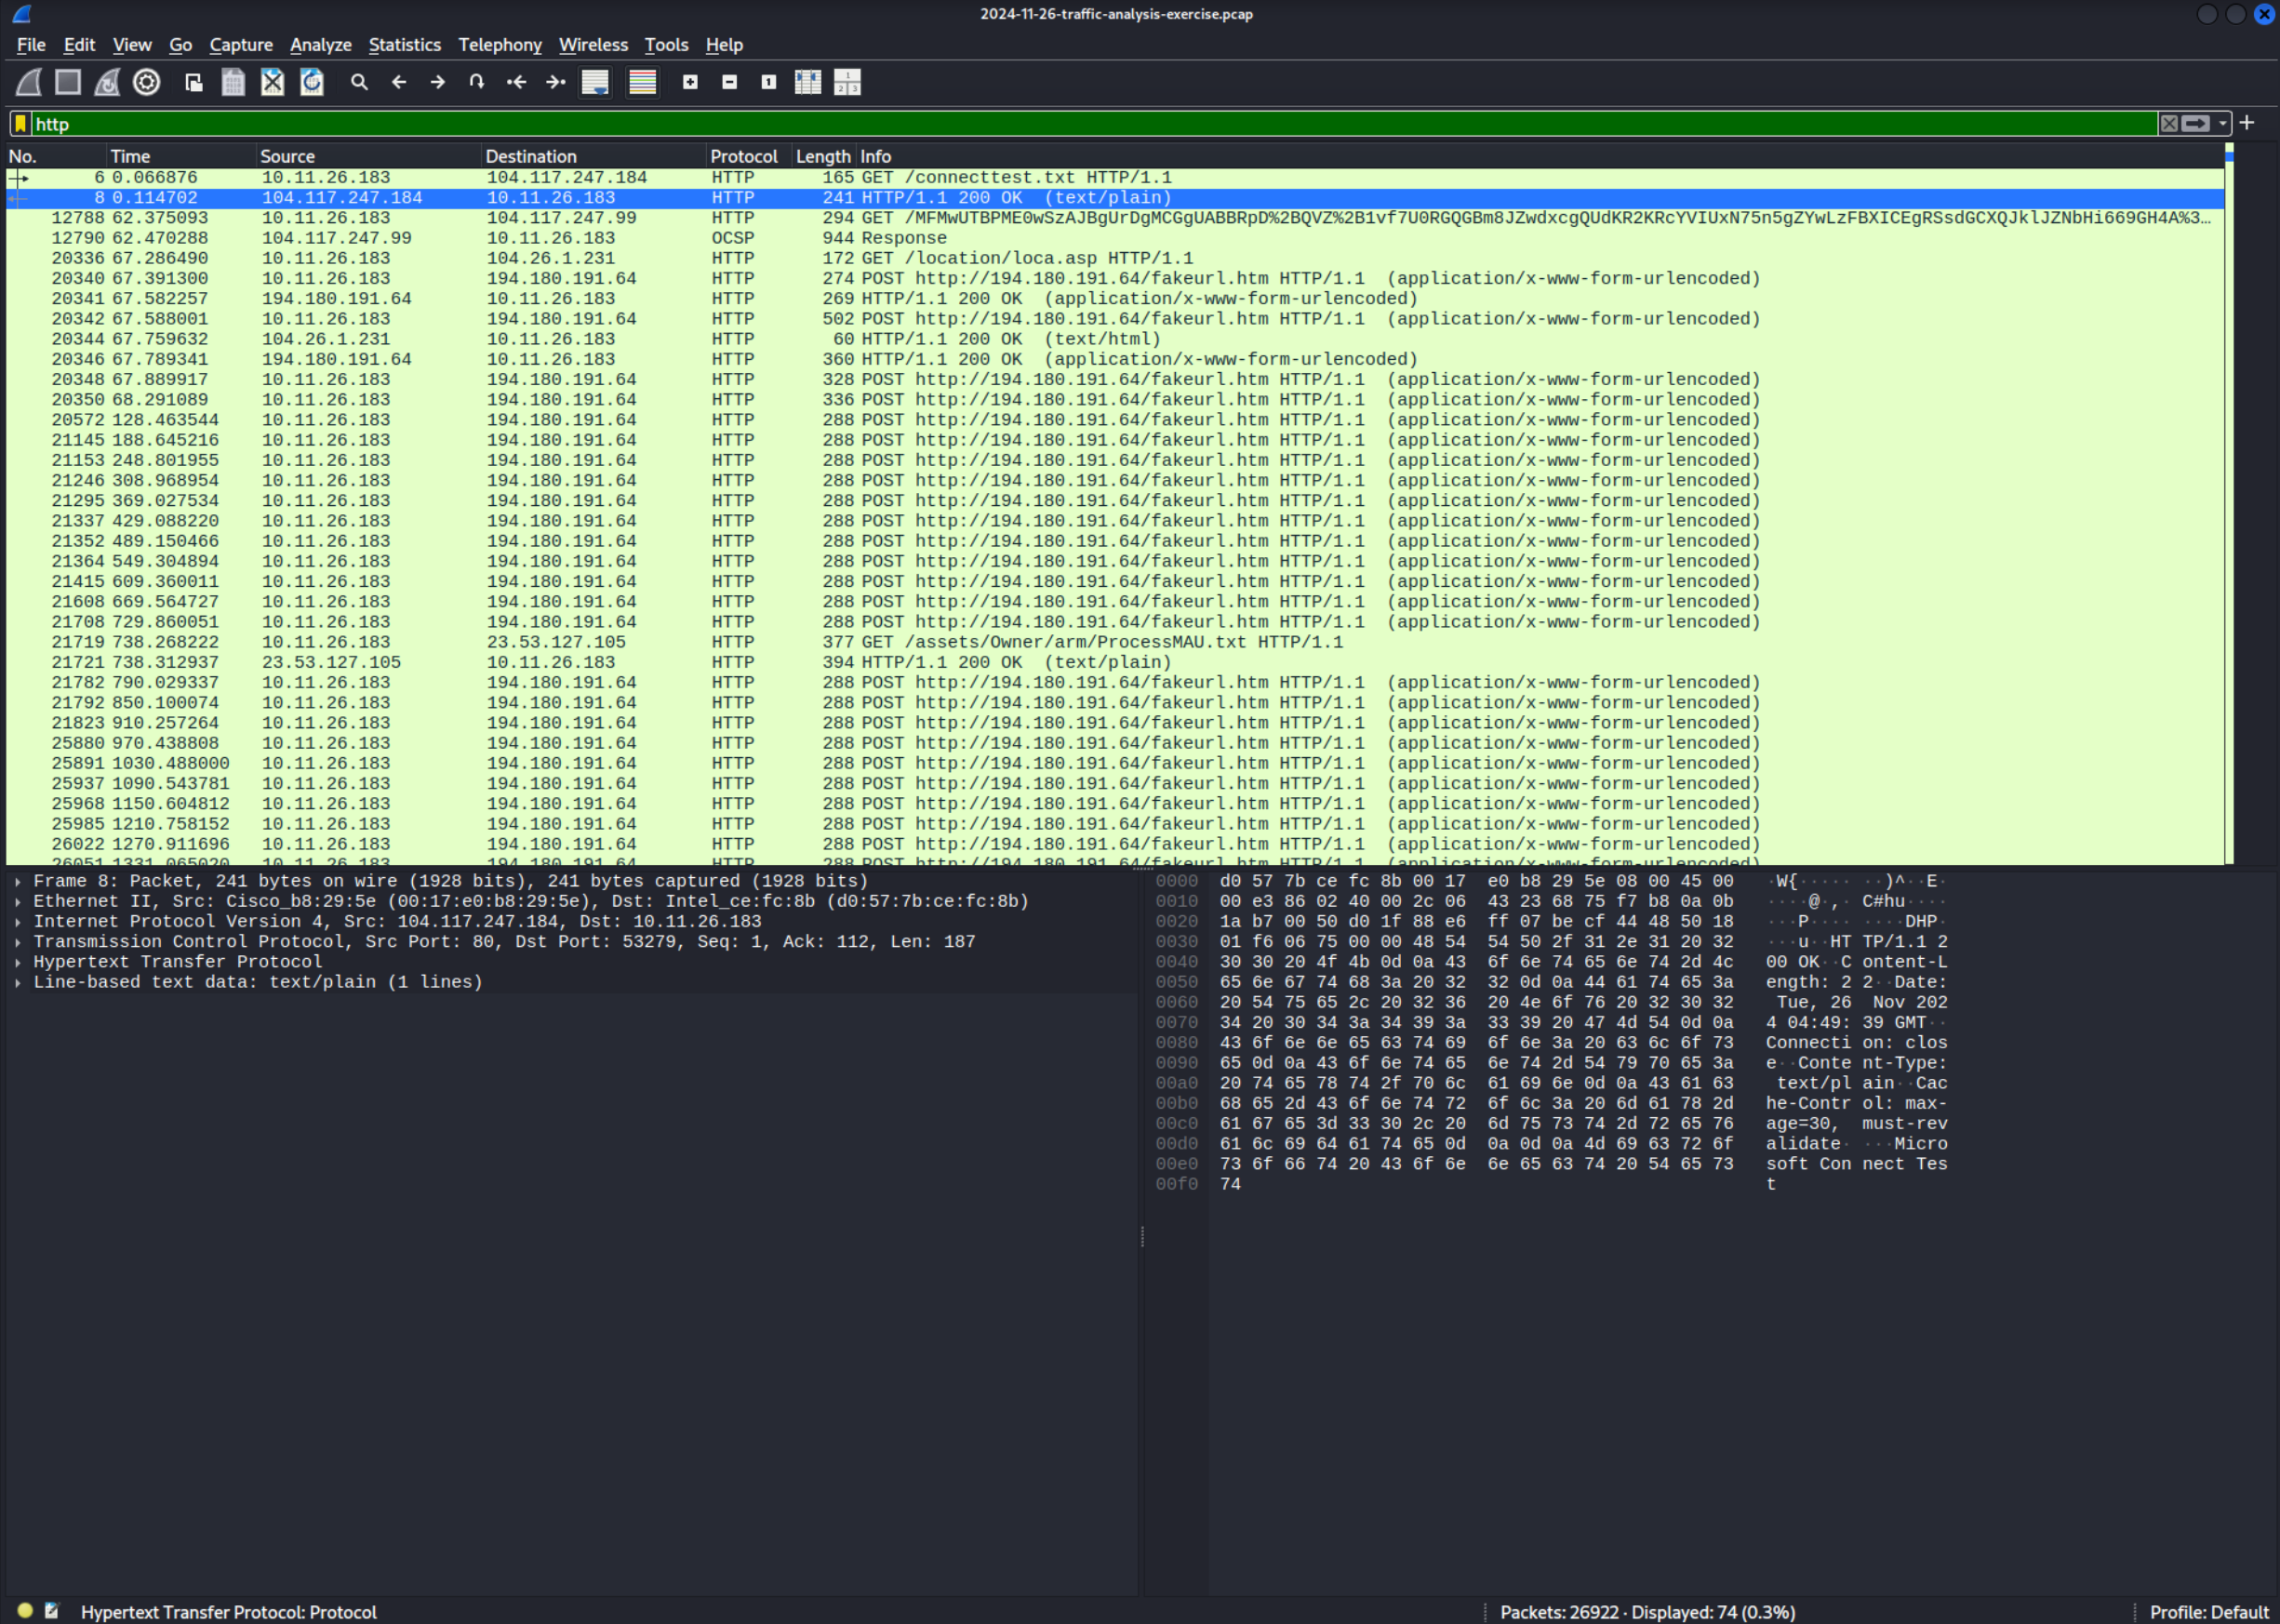Open the Statistics menu

pos(404,45)
